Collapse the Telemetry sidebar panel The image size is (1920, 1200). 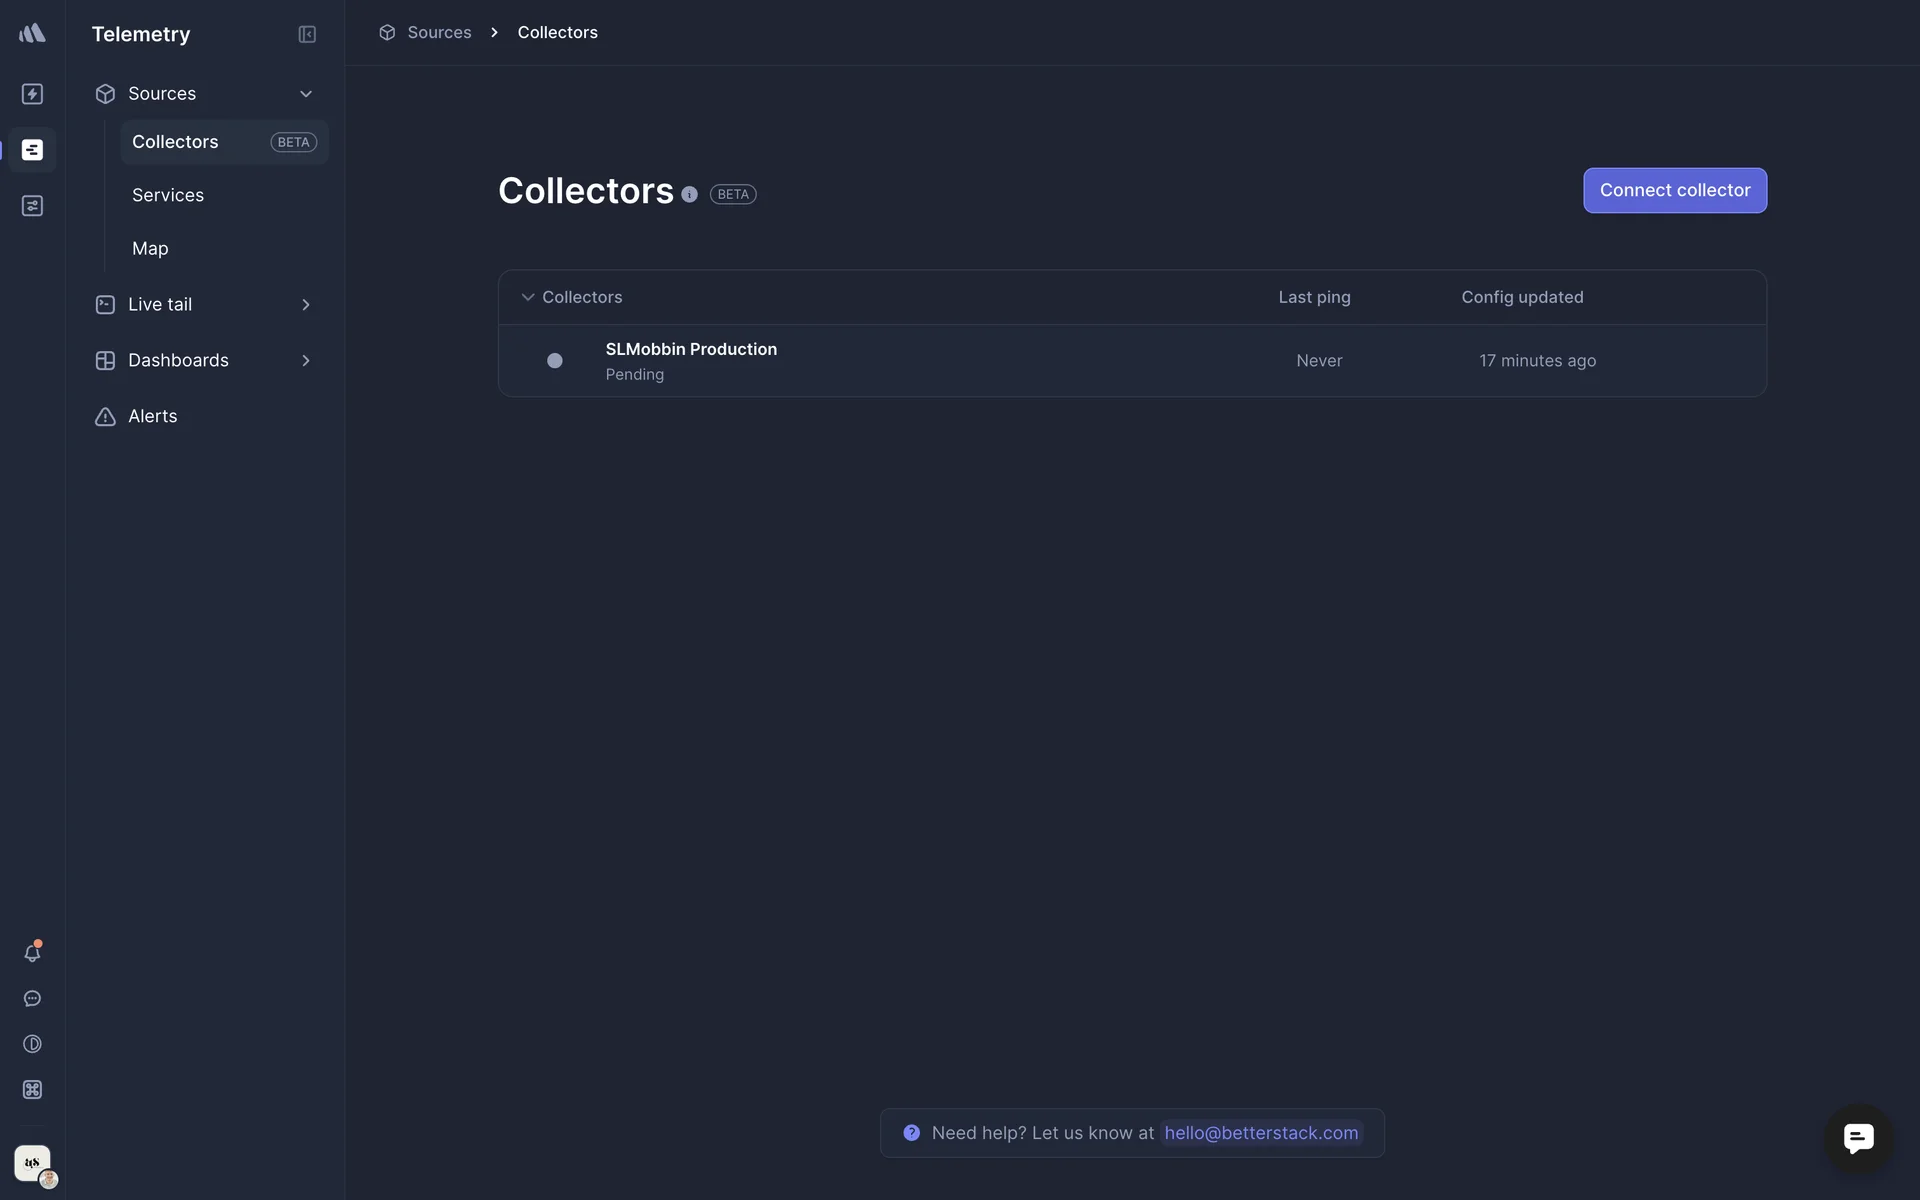click(307, 35)
